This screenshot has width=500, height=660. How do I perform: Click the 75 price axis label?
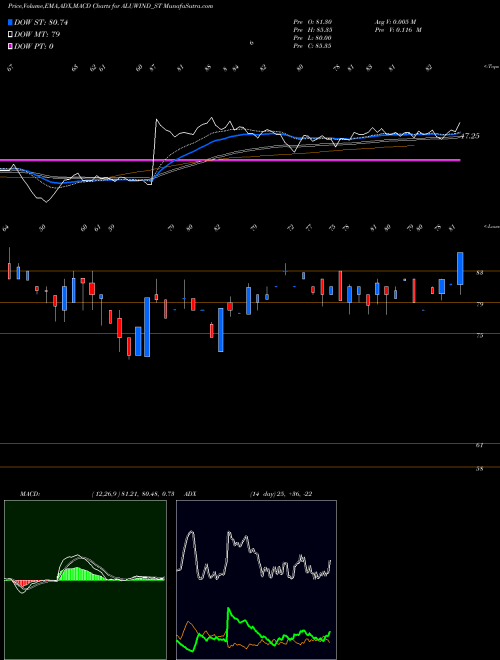click(x=479, y=335)
